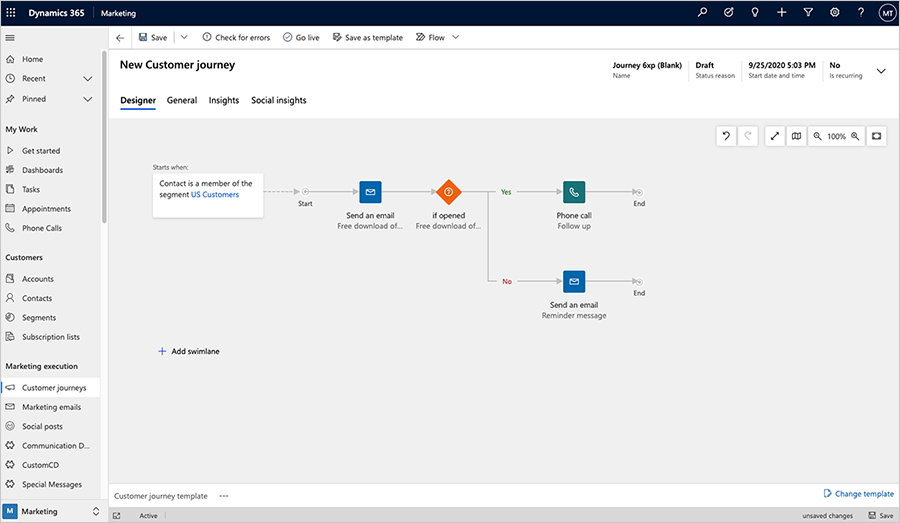900x523 pixels.
Task: Open the minimap view icon
Action: tap(796, 136)
